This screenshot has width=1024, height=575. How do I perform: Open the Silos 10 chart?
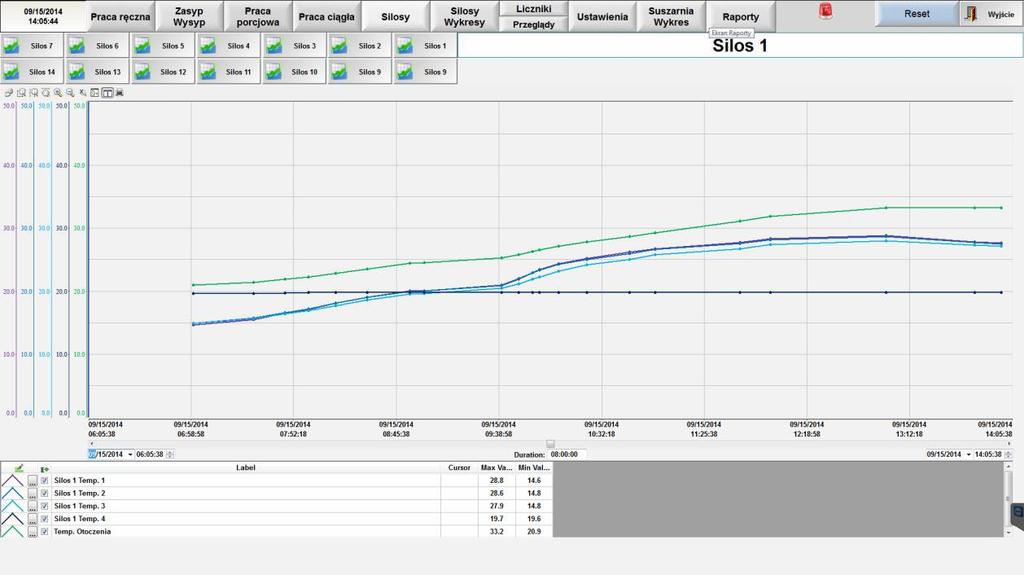click(295, 72)
